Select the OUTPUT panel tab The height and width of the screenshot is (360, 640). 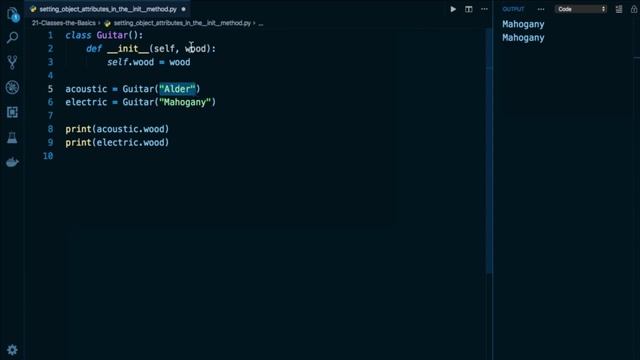click(513, 9)
